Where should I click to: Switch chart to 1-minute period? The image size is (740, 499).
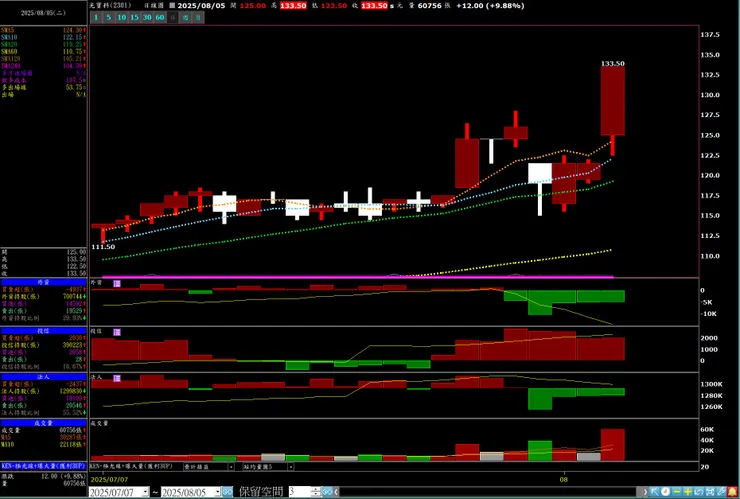pyautogui.click(x=96, y=17)
